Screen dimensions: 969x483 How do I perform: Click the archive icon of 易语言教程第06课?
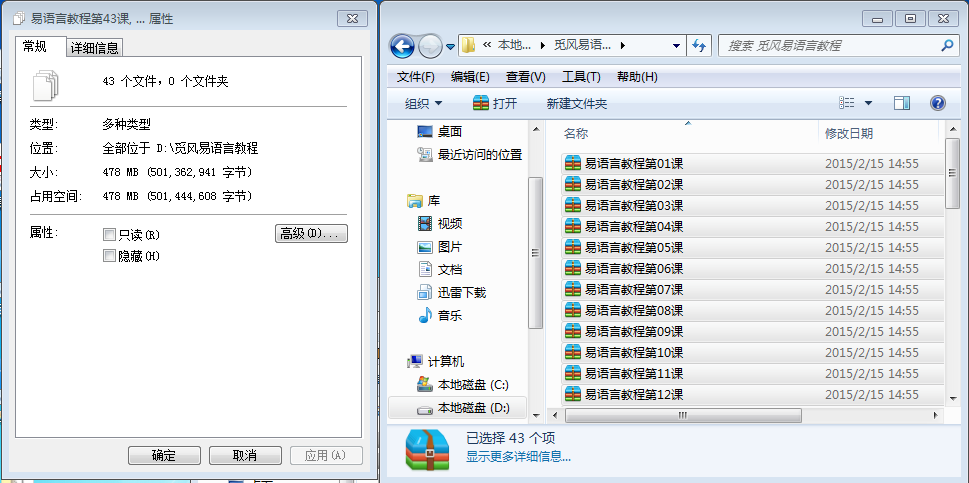pos(573,269)
